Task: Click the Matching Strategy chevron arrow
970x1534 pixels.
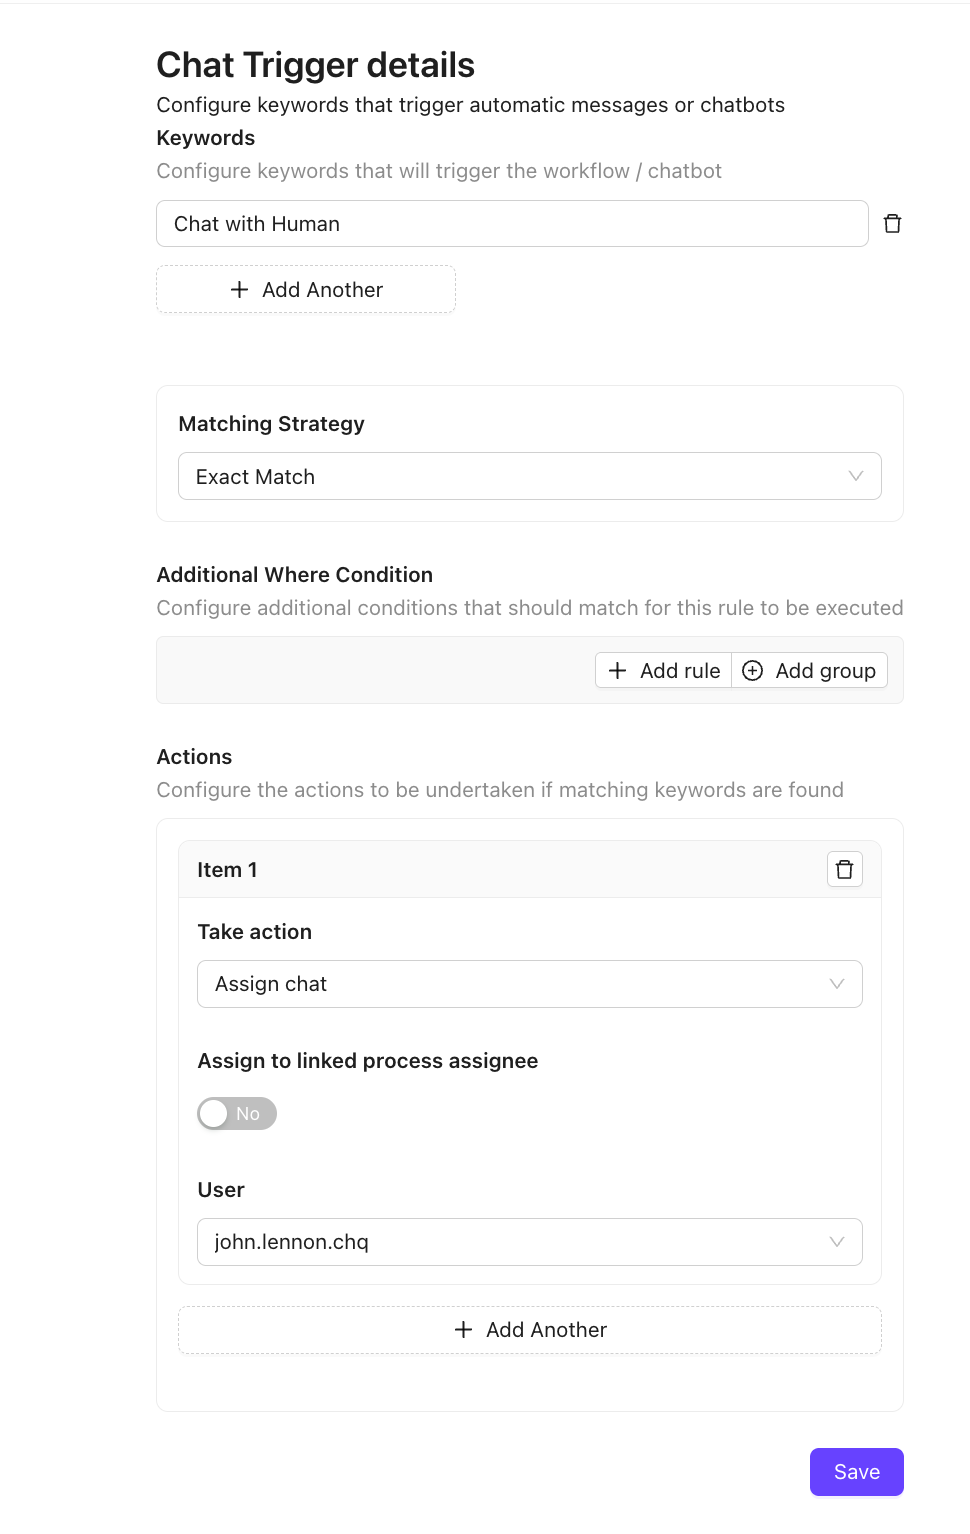Action: [855, 476]
